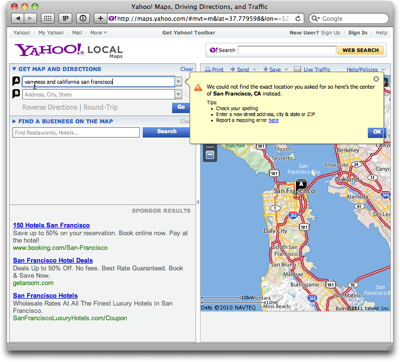The width and height of the screenshot is (400, 362).
Task: Click the WEB SEARCH button
Action: [361, 50]
